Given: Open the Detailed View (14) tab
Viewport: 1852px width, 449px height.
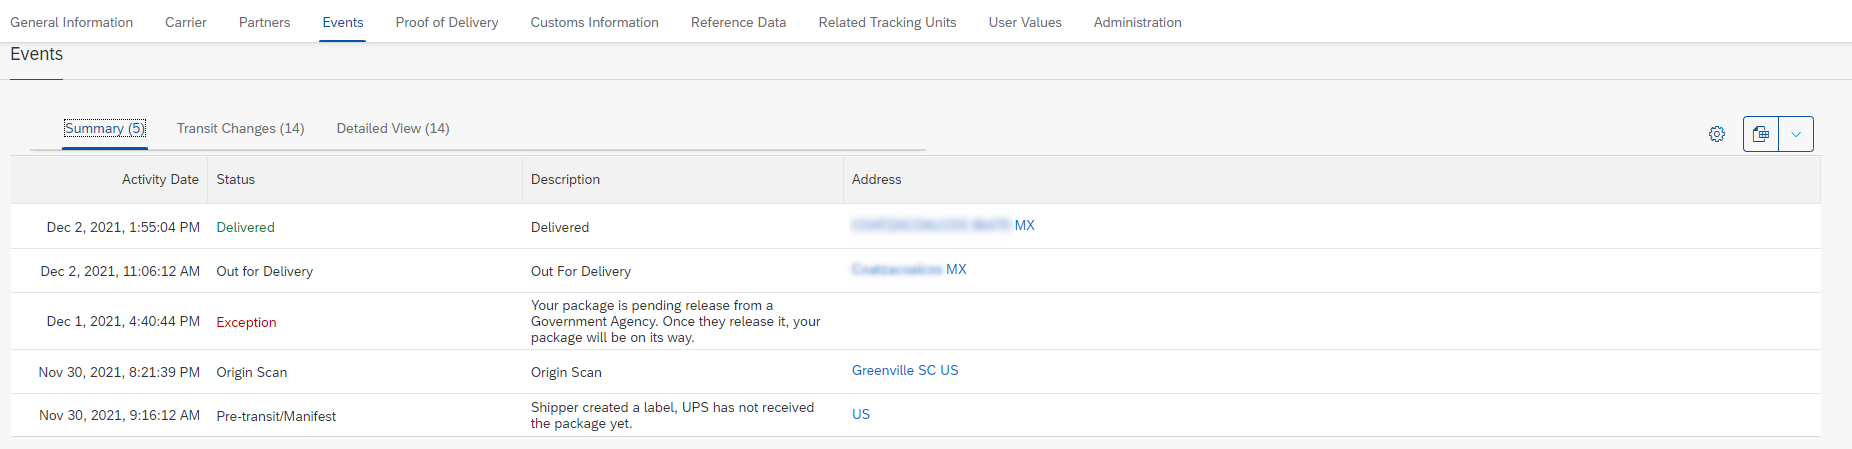Looking at the screenshot, I should click(393, 128).
